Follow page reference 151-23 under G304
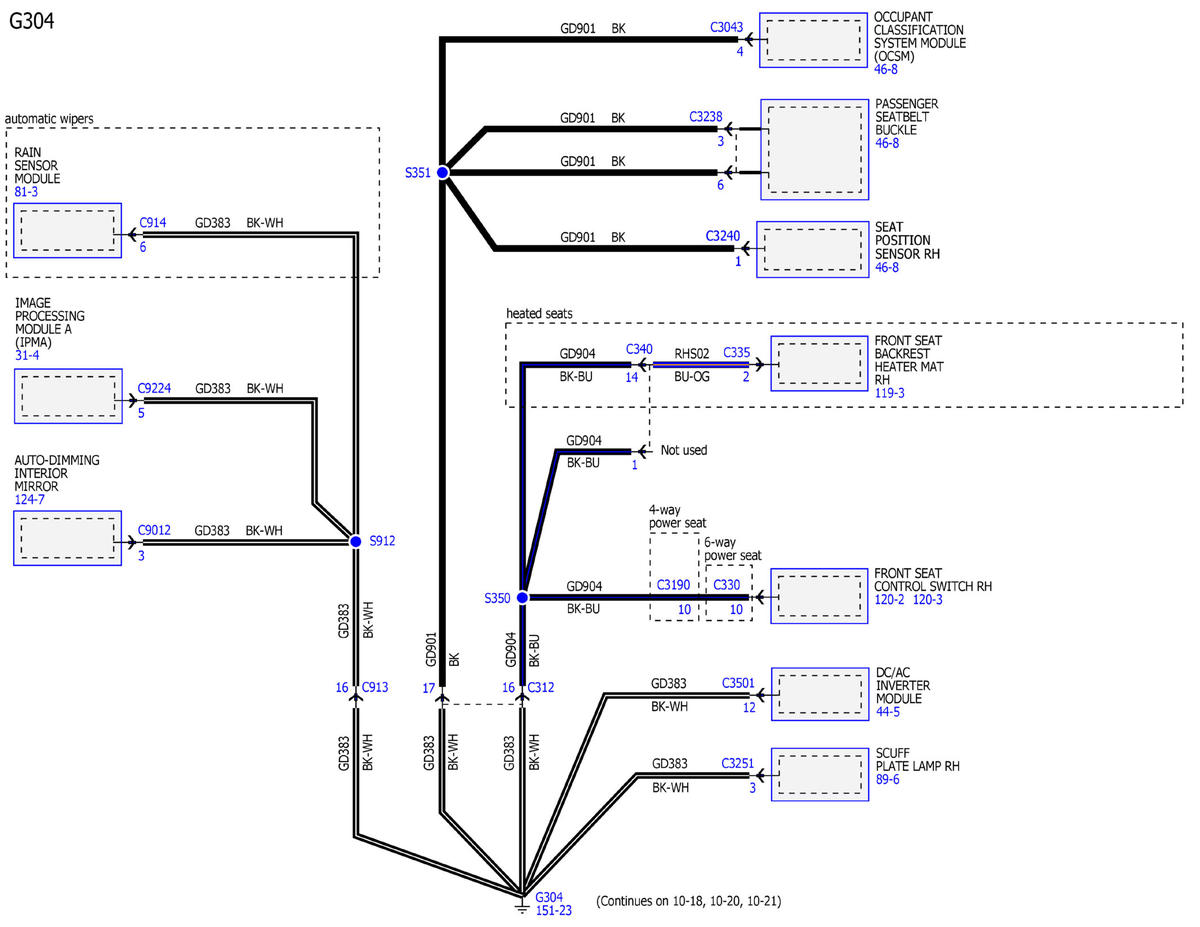The width and height of the screenshot is (1200, 927). click(x=554, y=910)
